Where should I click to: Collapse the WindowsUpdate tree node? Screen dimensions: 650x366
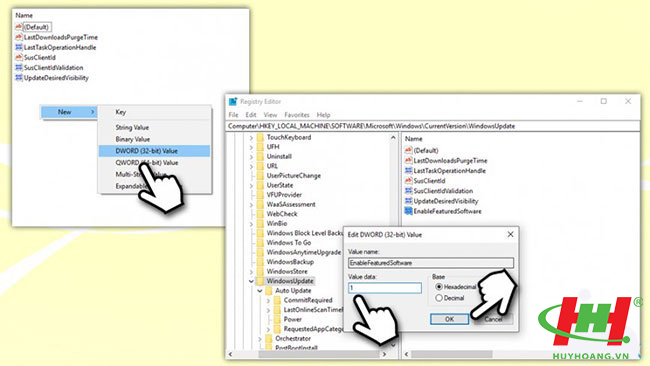[x=251, y=281]
